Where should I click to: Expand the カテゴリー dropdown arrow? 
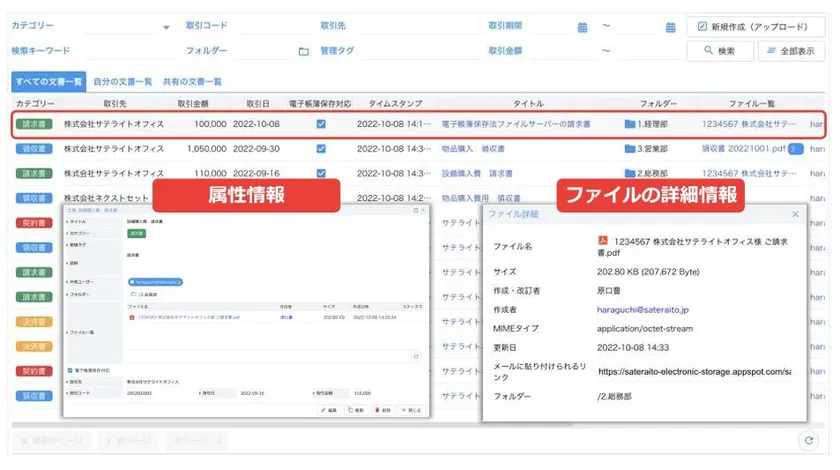coord(164,28)
